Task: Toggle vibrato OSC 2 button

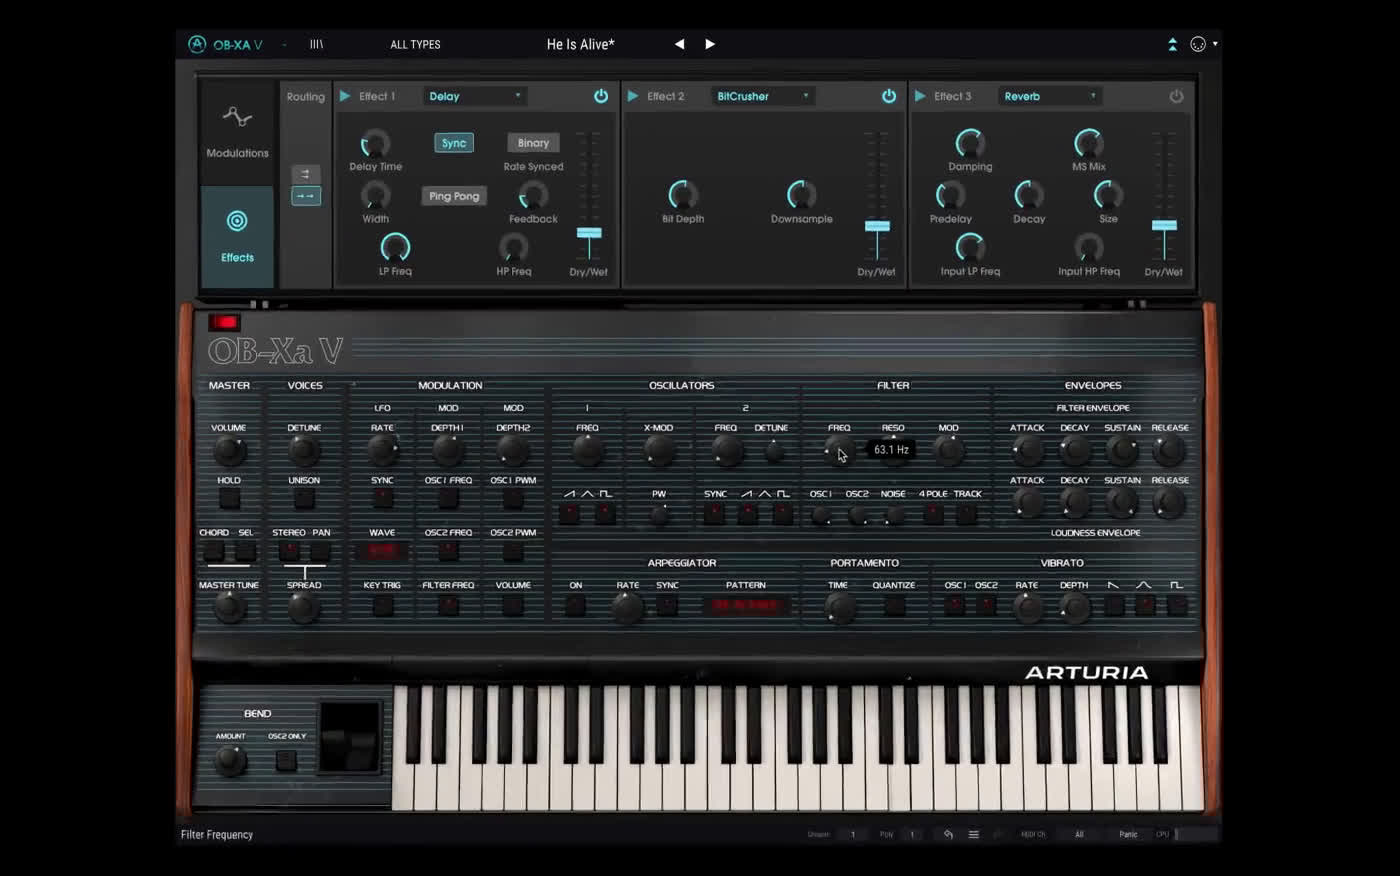Action: tap(986, 604)
